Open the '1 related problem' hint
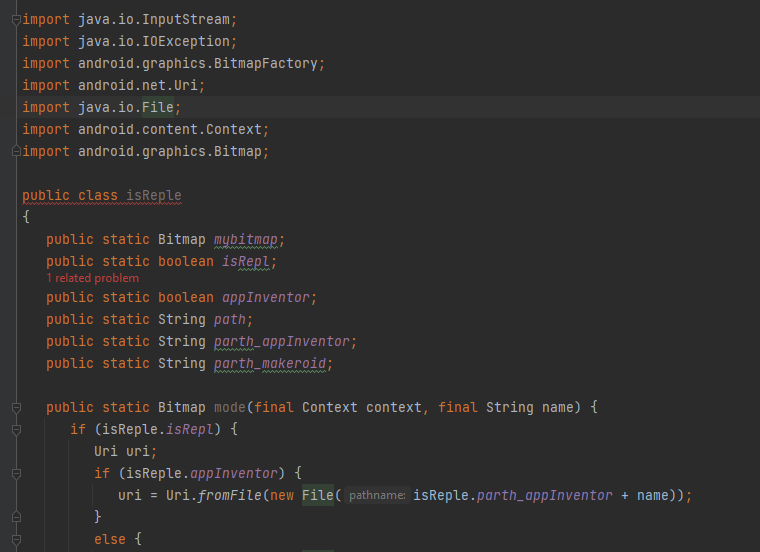This screenshot has height=552, width=760. click(93, 278)
